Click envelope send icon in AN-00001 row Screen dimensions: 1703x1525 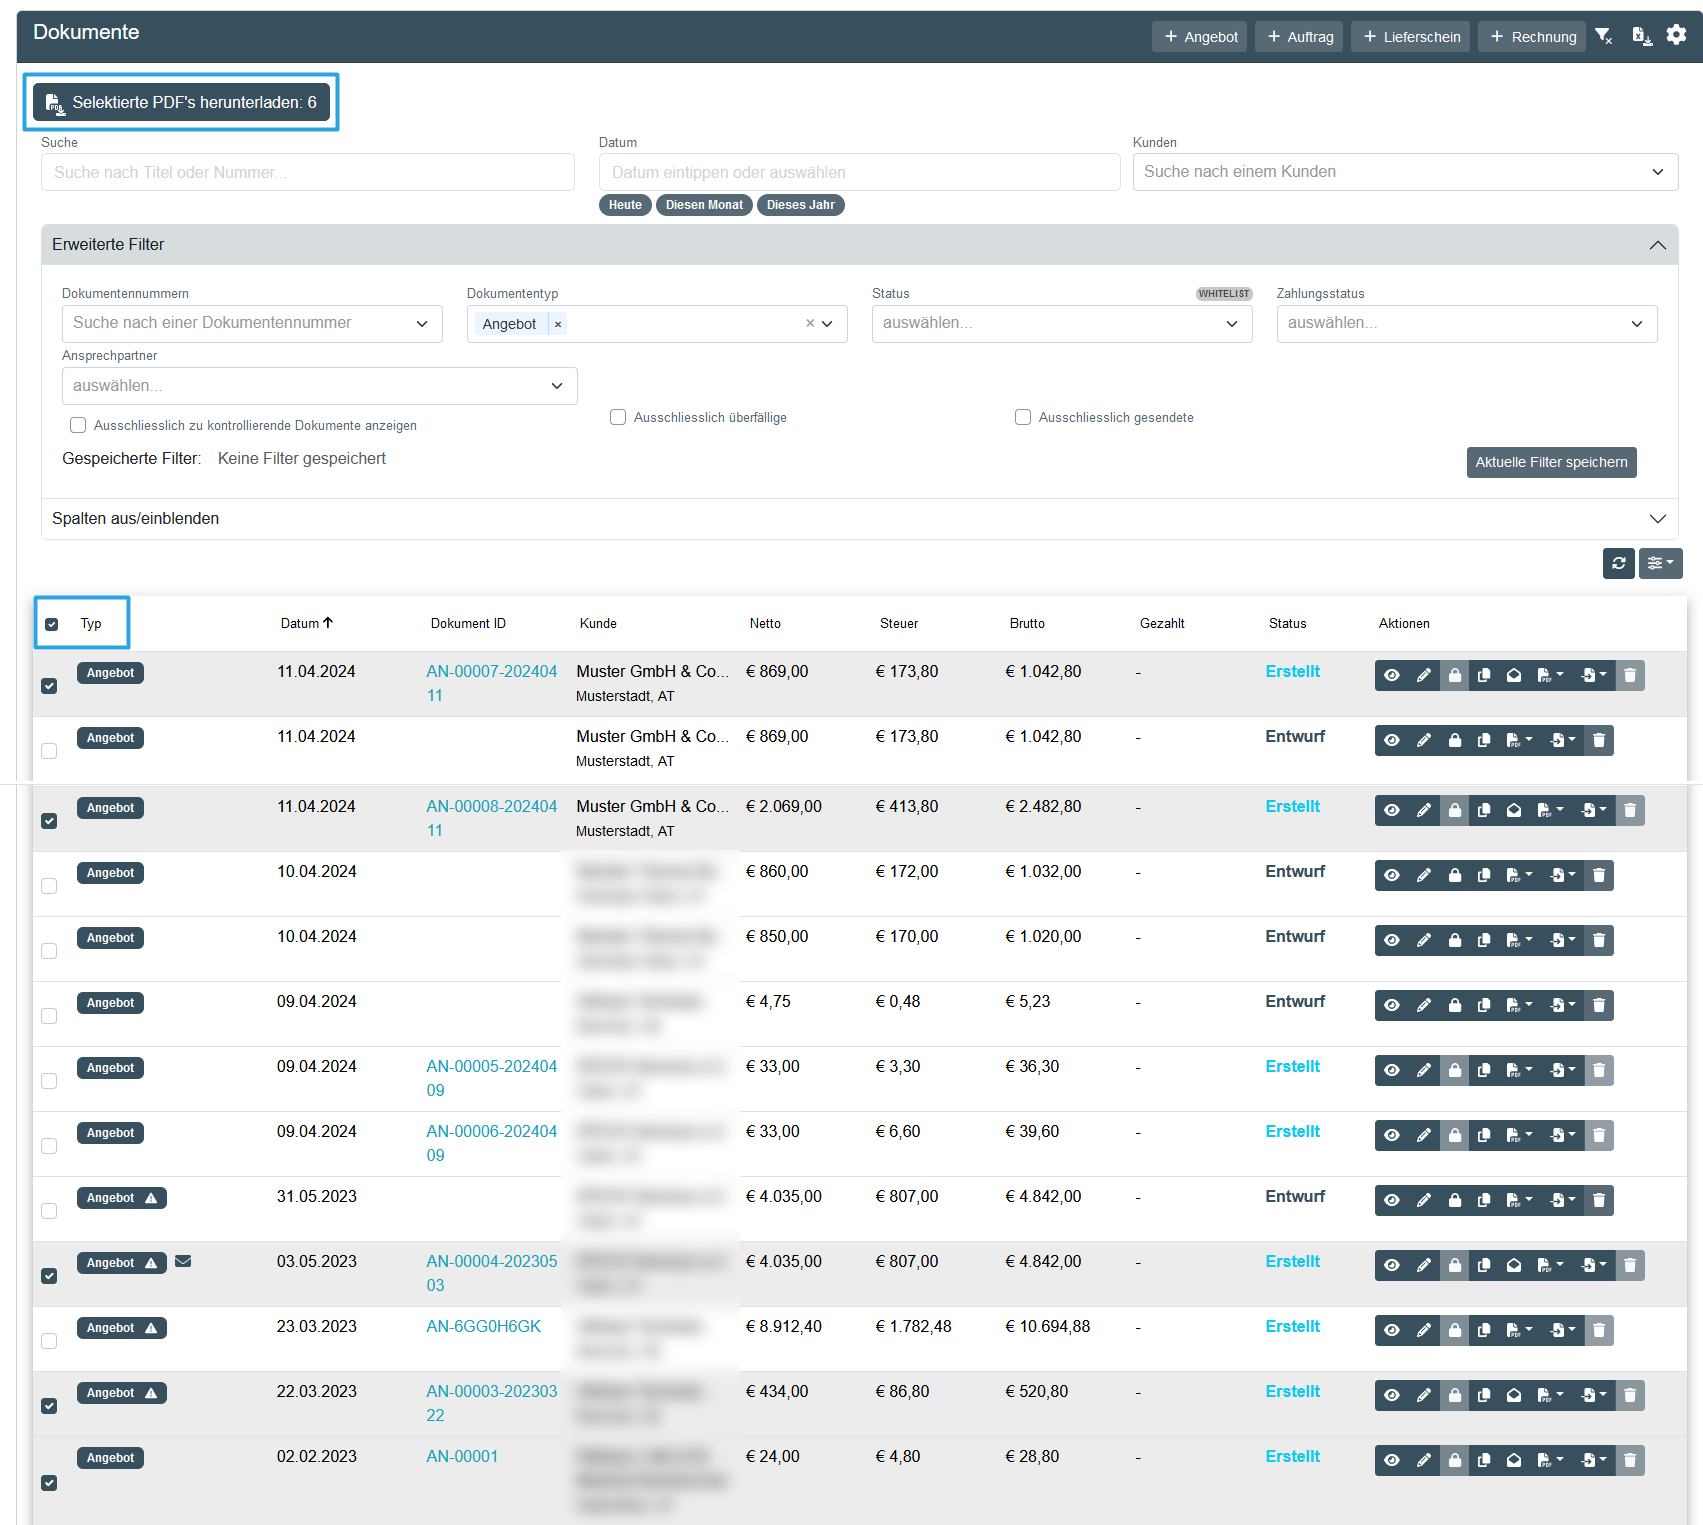point(1514,1460)
